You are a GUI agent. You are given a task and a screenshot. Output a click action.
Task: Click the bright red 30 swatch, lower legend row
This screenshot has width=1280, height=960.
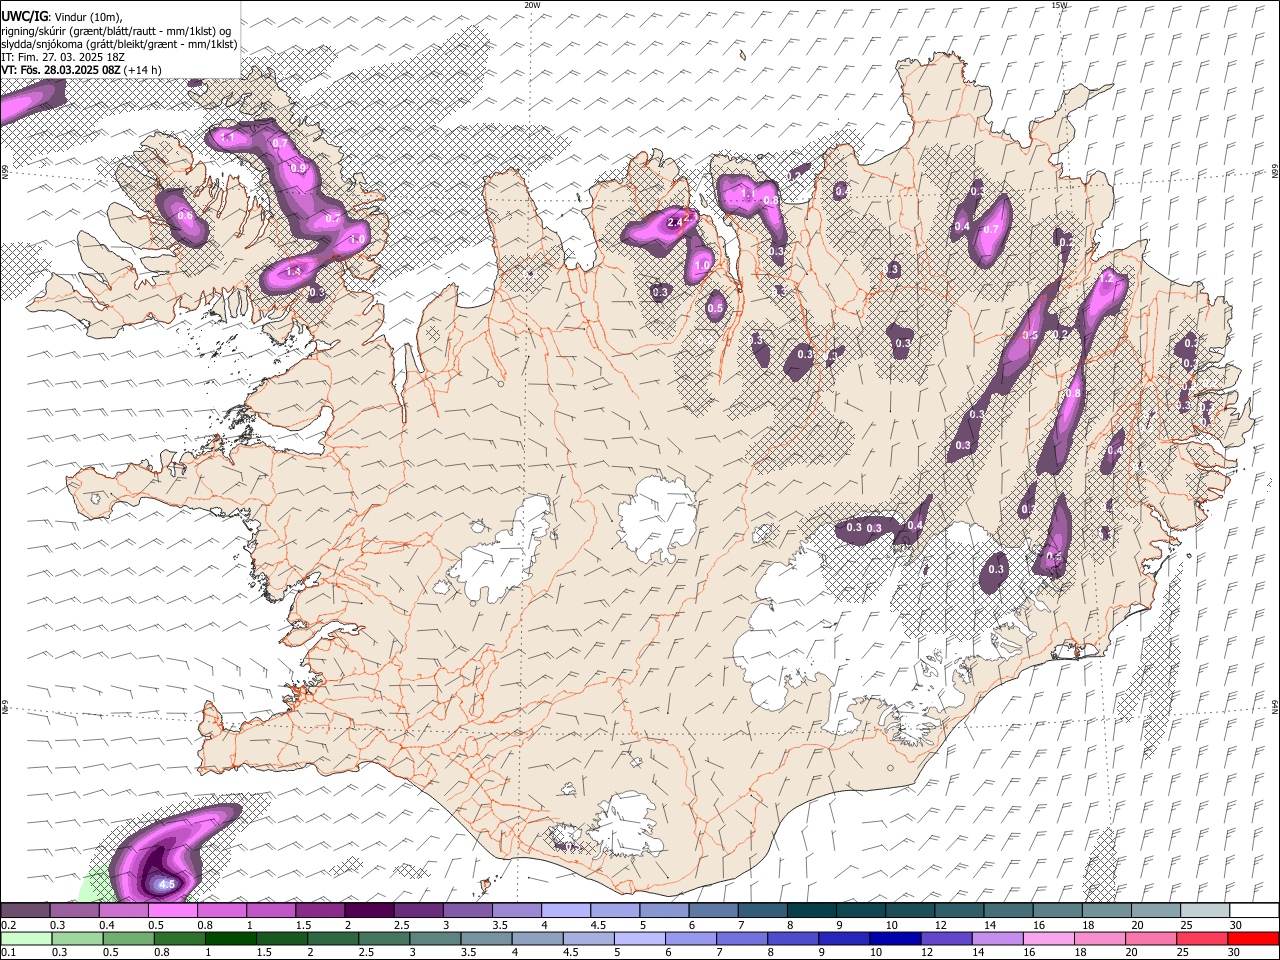pos(1252,938)
